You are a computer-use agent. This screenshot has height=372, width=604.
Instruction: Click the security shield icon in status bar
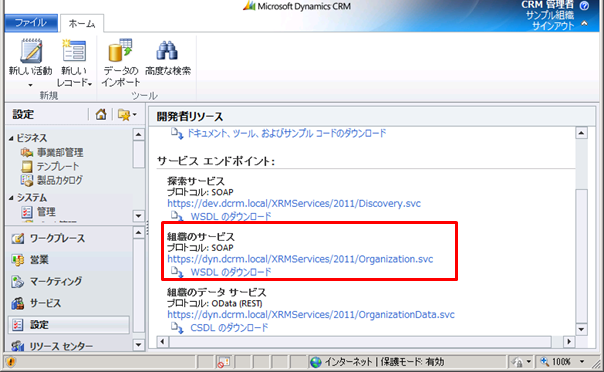coord(11,362)
